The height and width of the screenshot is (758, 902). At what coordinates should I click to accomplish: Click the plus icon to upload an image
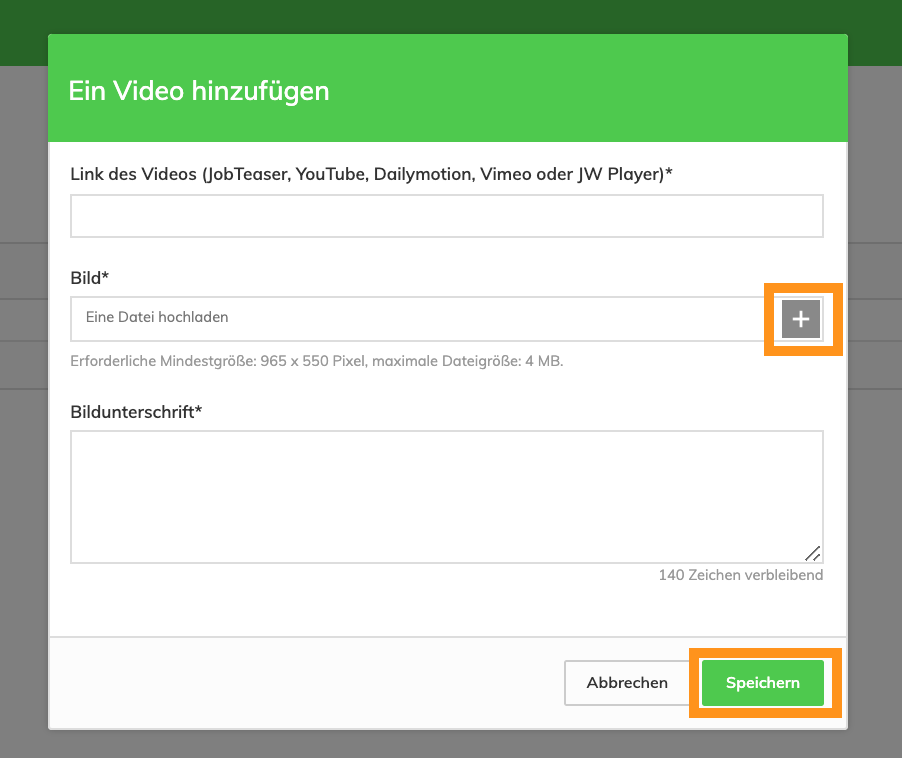801,319
